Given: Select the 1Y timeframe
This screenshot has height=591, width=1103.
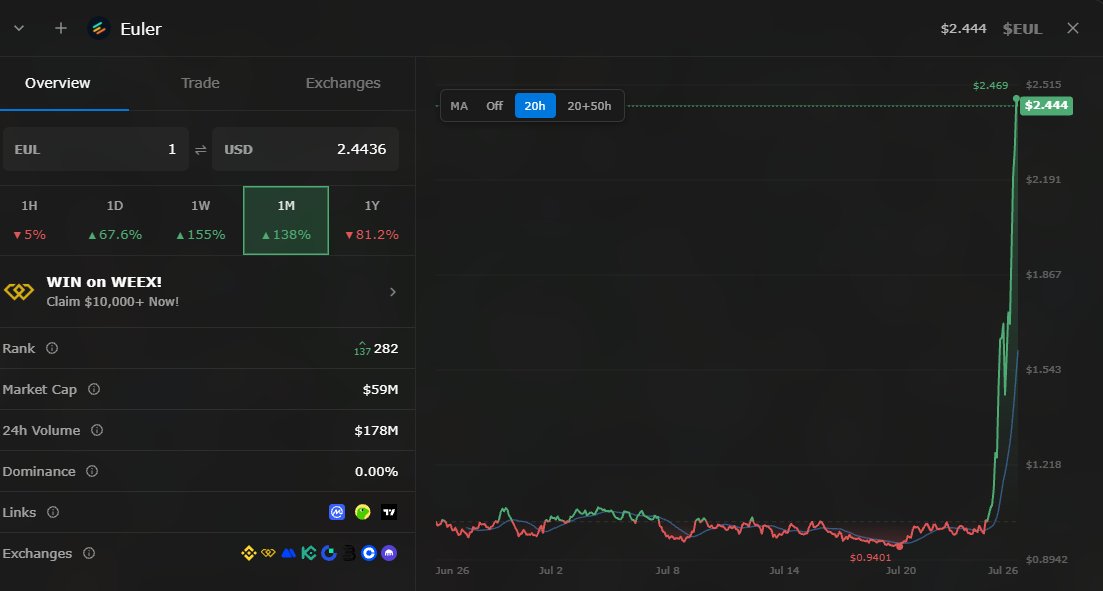Looking at the screenshot, I should tap(372, 220).
